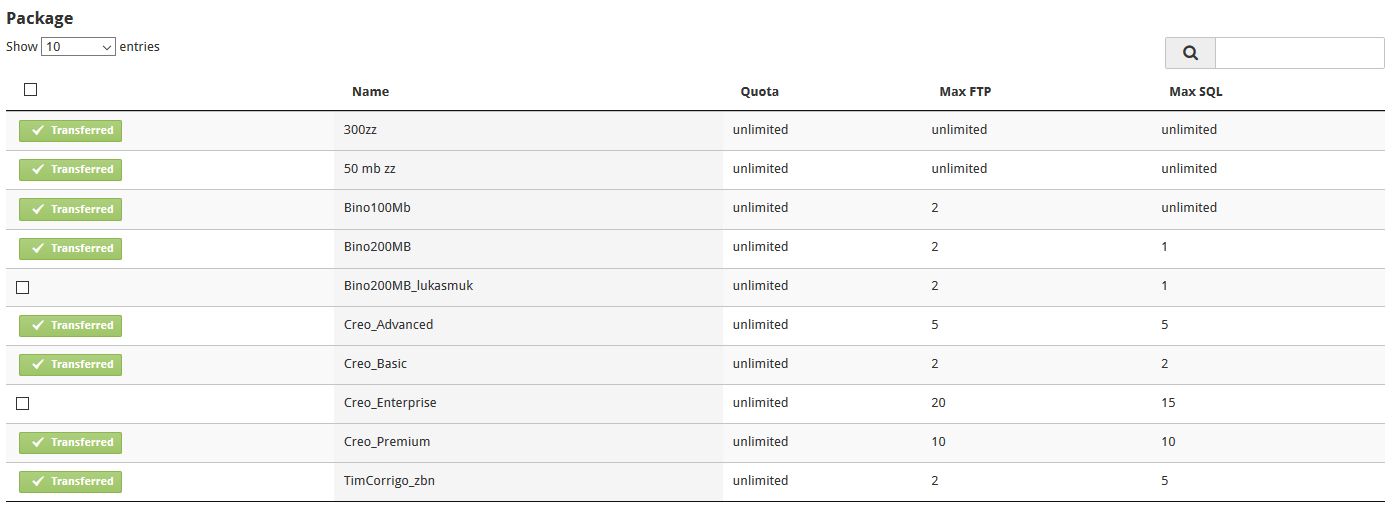1395x508 pixels.
Task: Focus the package search input field
Action: point(1299,53)
